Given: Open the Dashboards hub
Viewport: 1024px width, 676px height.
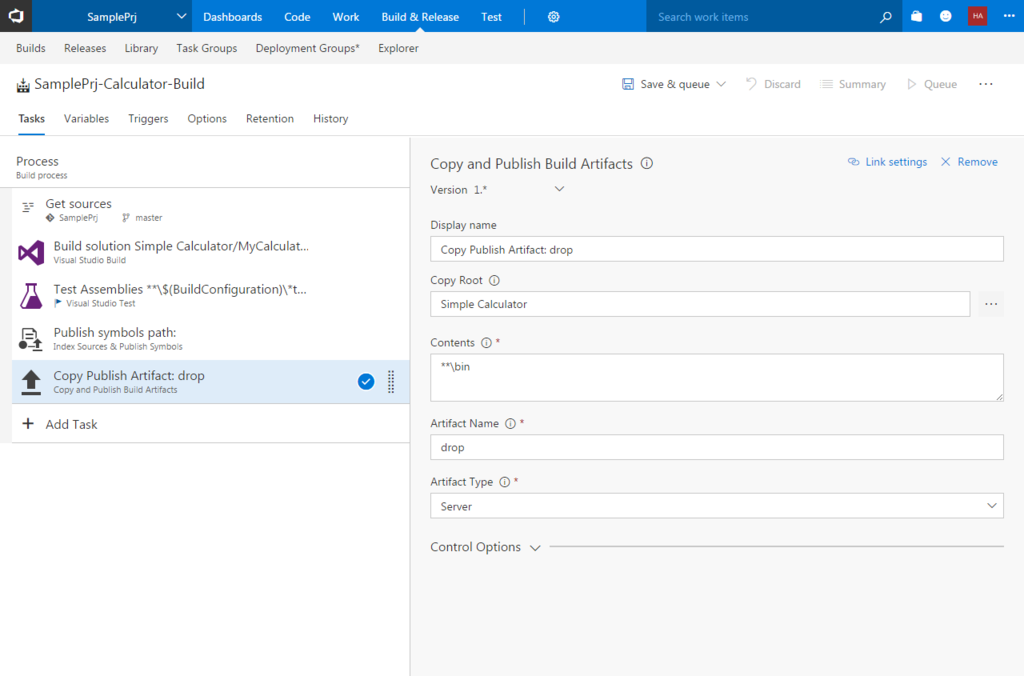Looking at the screenshot, I should pos(232,17).
